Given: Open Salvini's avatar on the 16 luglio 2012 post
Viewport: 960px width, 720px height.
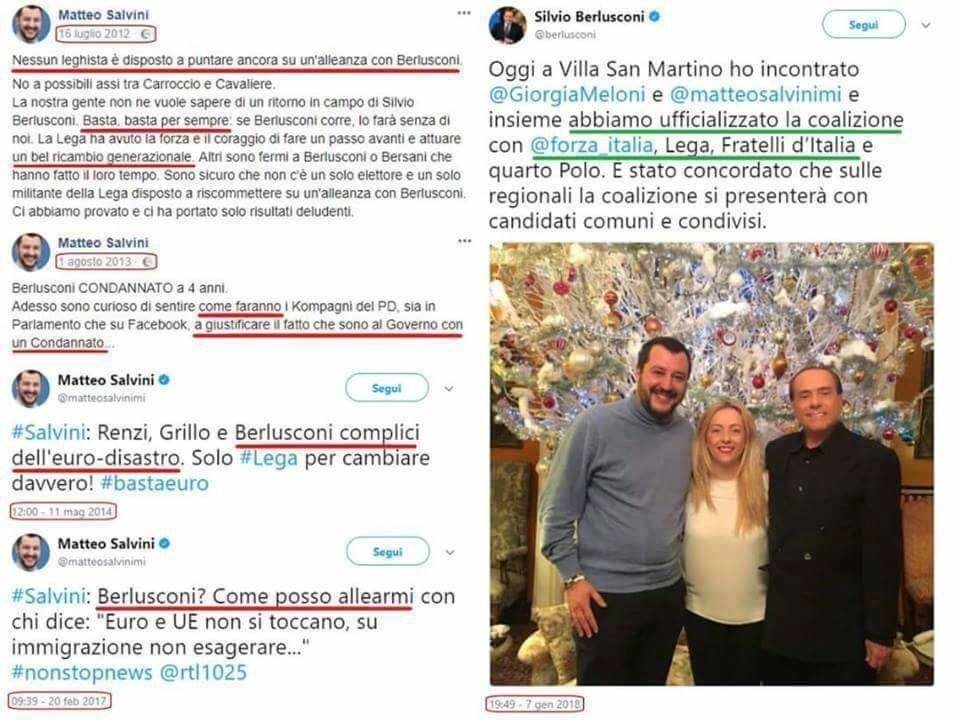Looking at the screenshot, I should click(x=31, y=24).
